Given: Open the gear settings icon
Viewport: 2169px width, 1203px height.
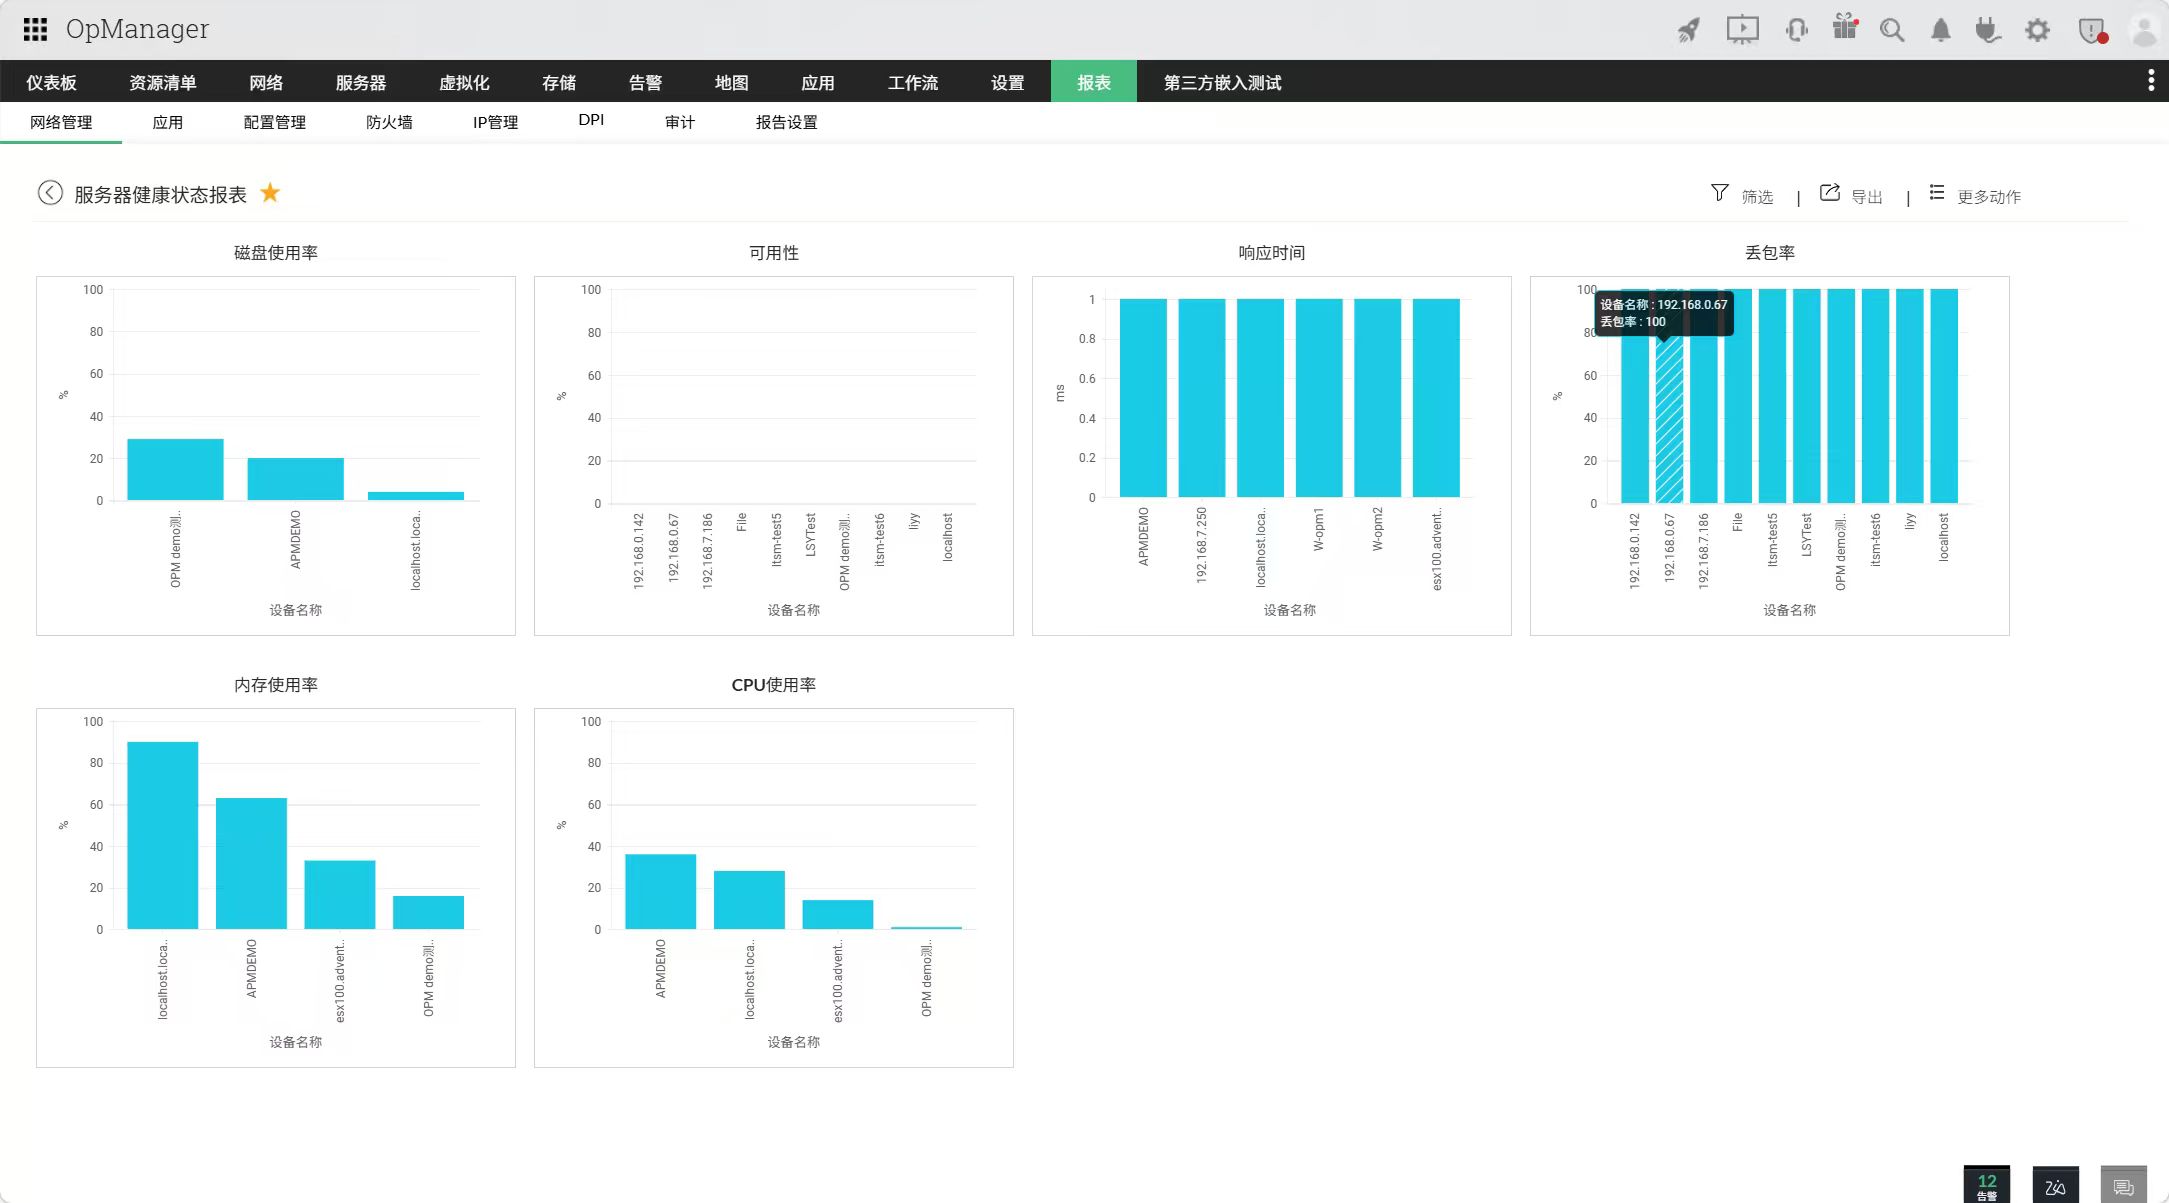Looking at the screenshot, I should click(2037, 30).
